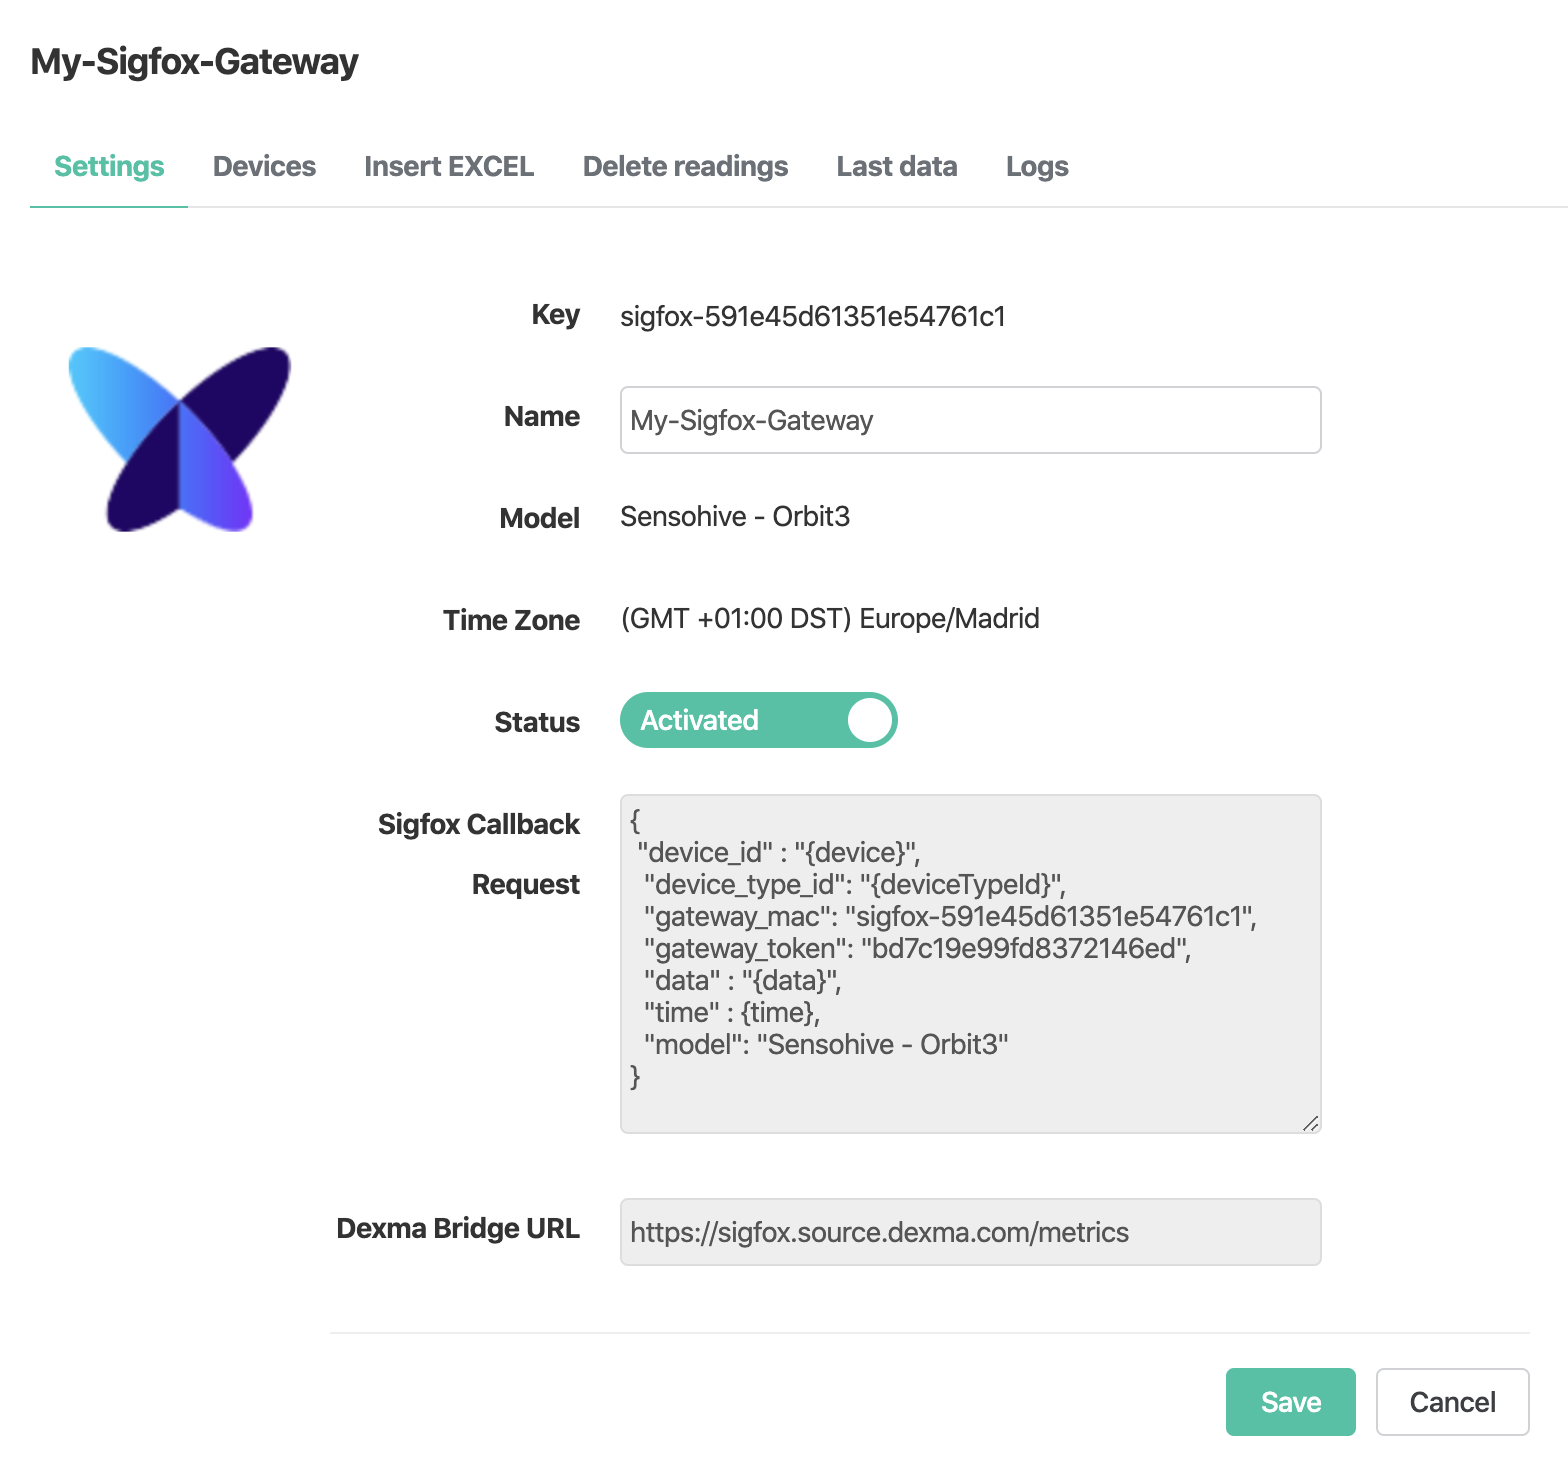Image resolution: width=1568 pixels, height=1466 pixels.
Task: Click the model text Sensohive - Orbit3
Action: [735, 516]
